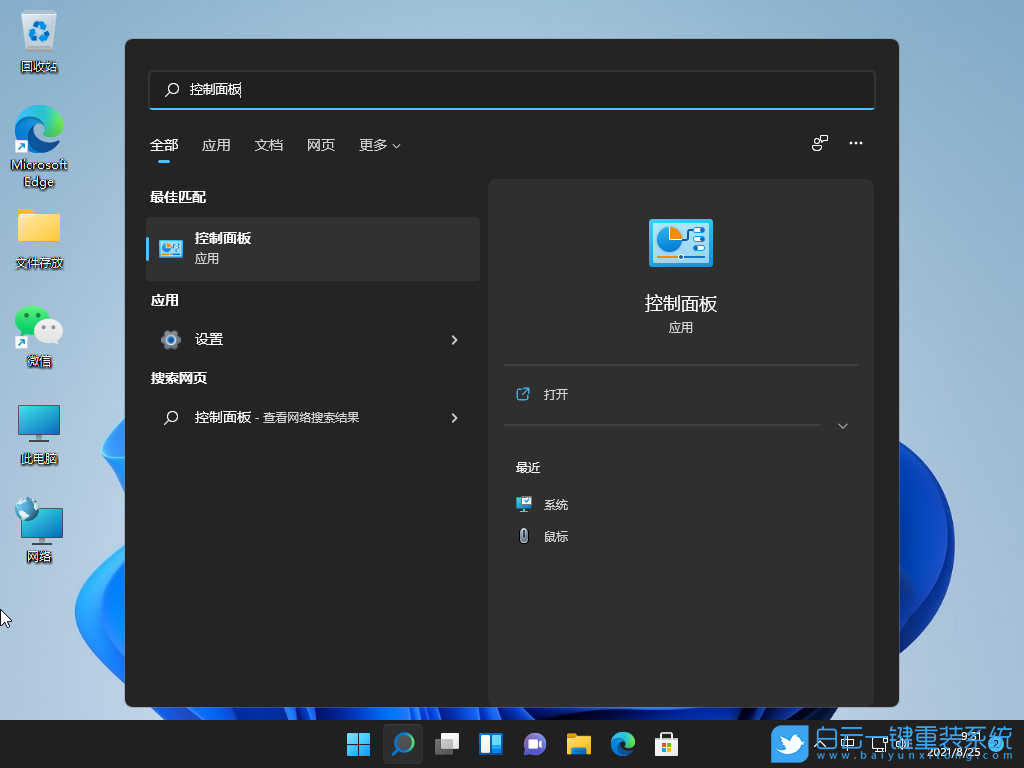Open 鼠标 under the 最近 section

tap(555, 536)
